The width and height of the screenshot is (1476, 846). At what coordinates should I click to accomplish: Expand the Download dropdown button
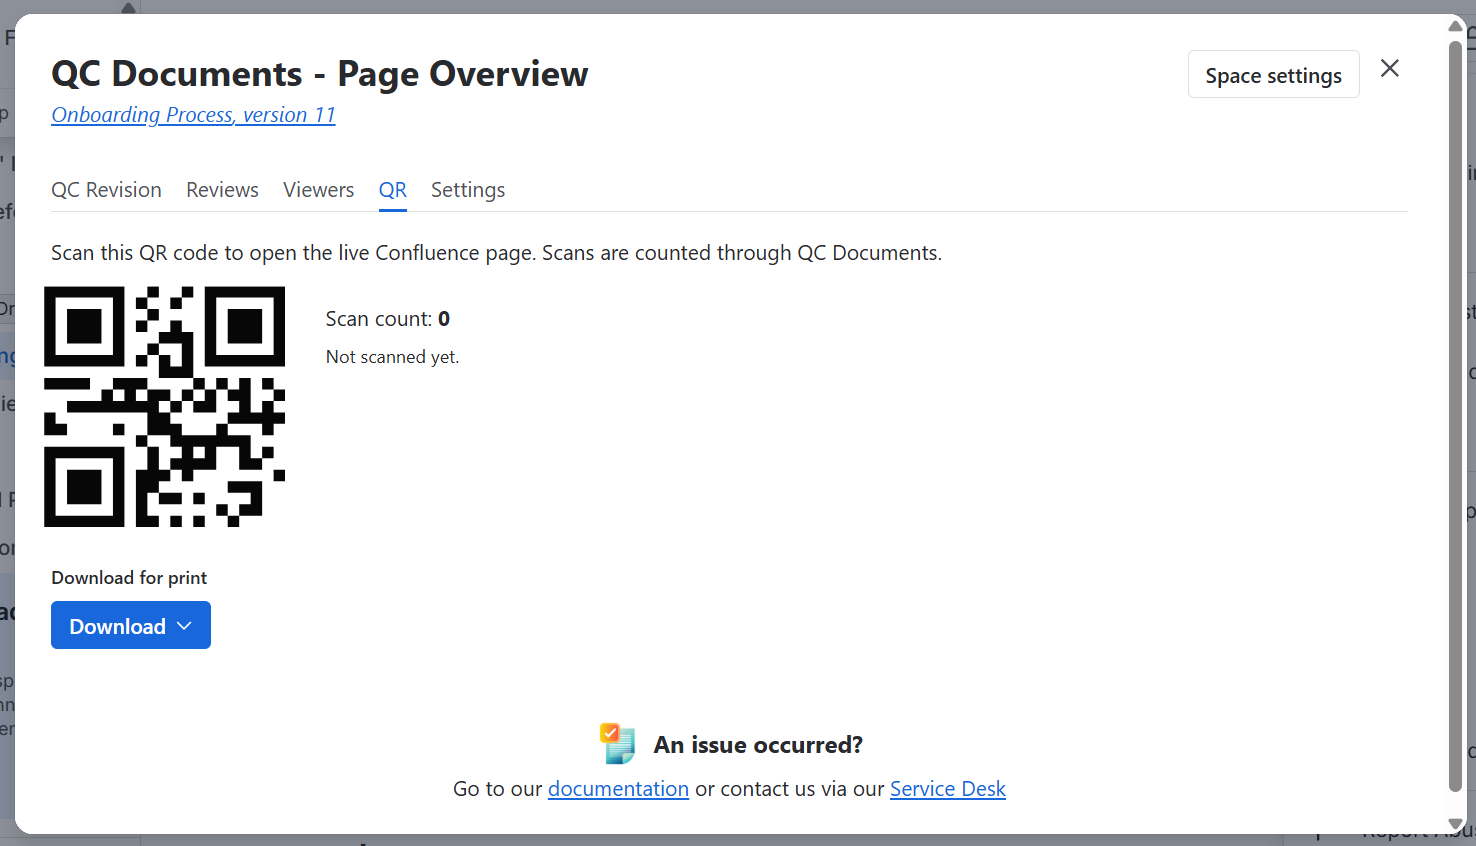coord(131,625)
